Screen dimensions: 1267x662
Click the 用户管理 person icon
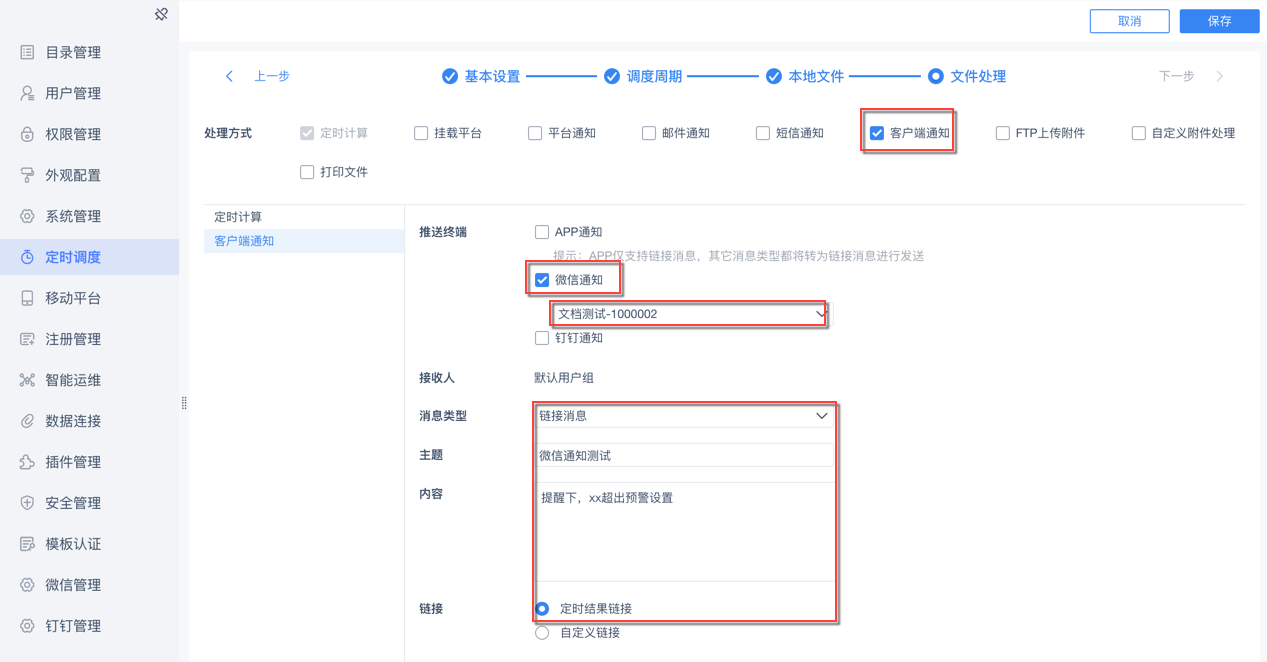27,93
